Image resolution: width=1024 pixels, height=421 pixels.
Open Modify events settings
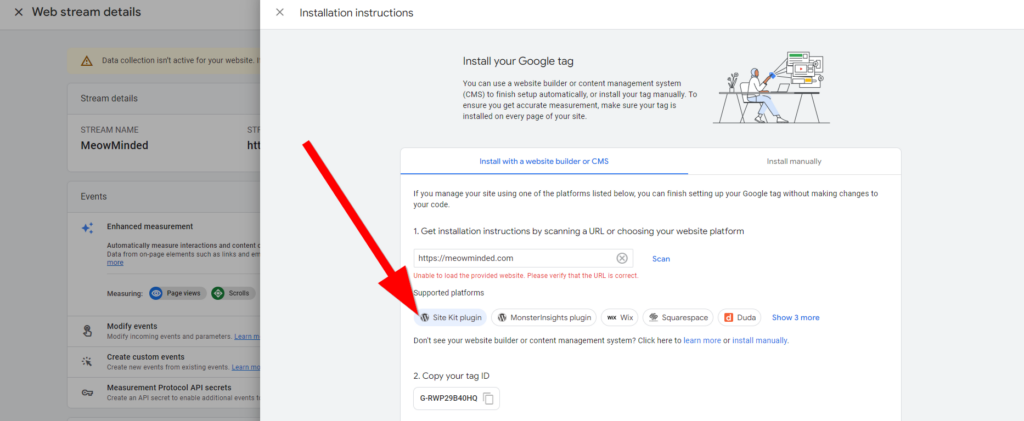(132, 327)
